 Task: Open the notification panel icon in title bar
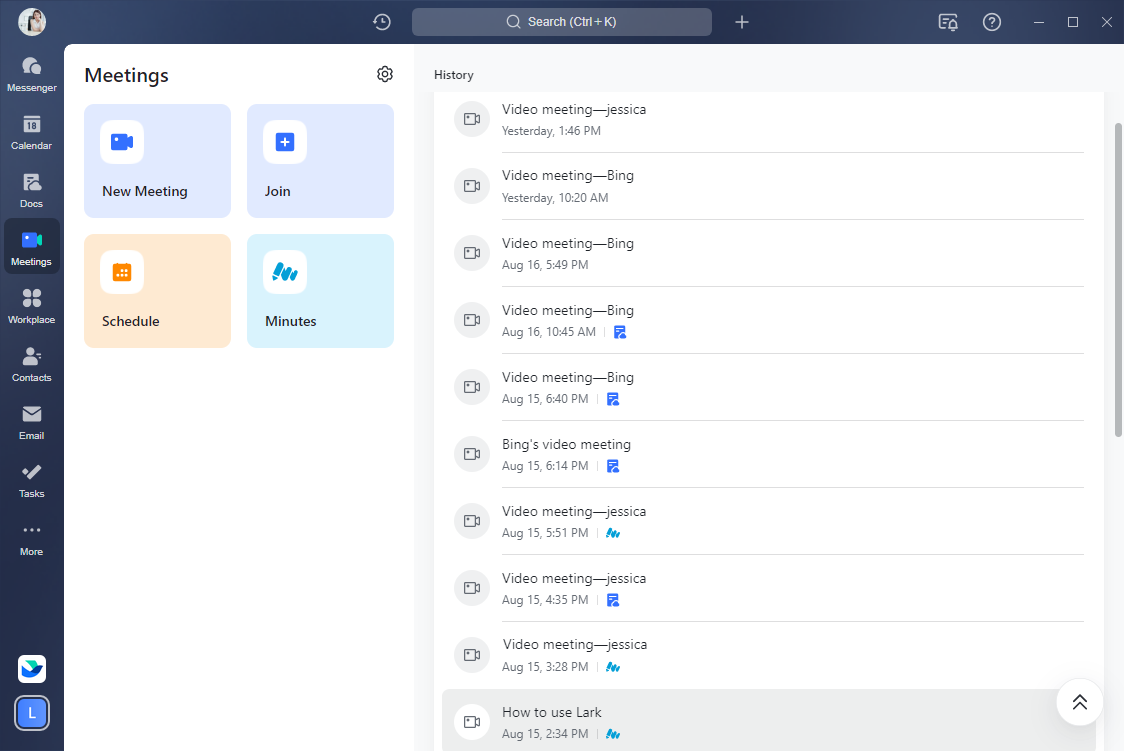948,22
